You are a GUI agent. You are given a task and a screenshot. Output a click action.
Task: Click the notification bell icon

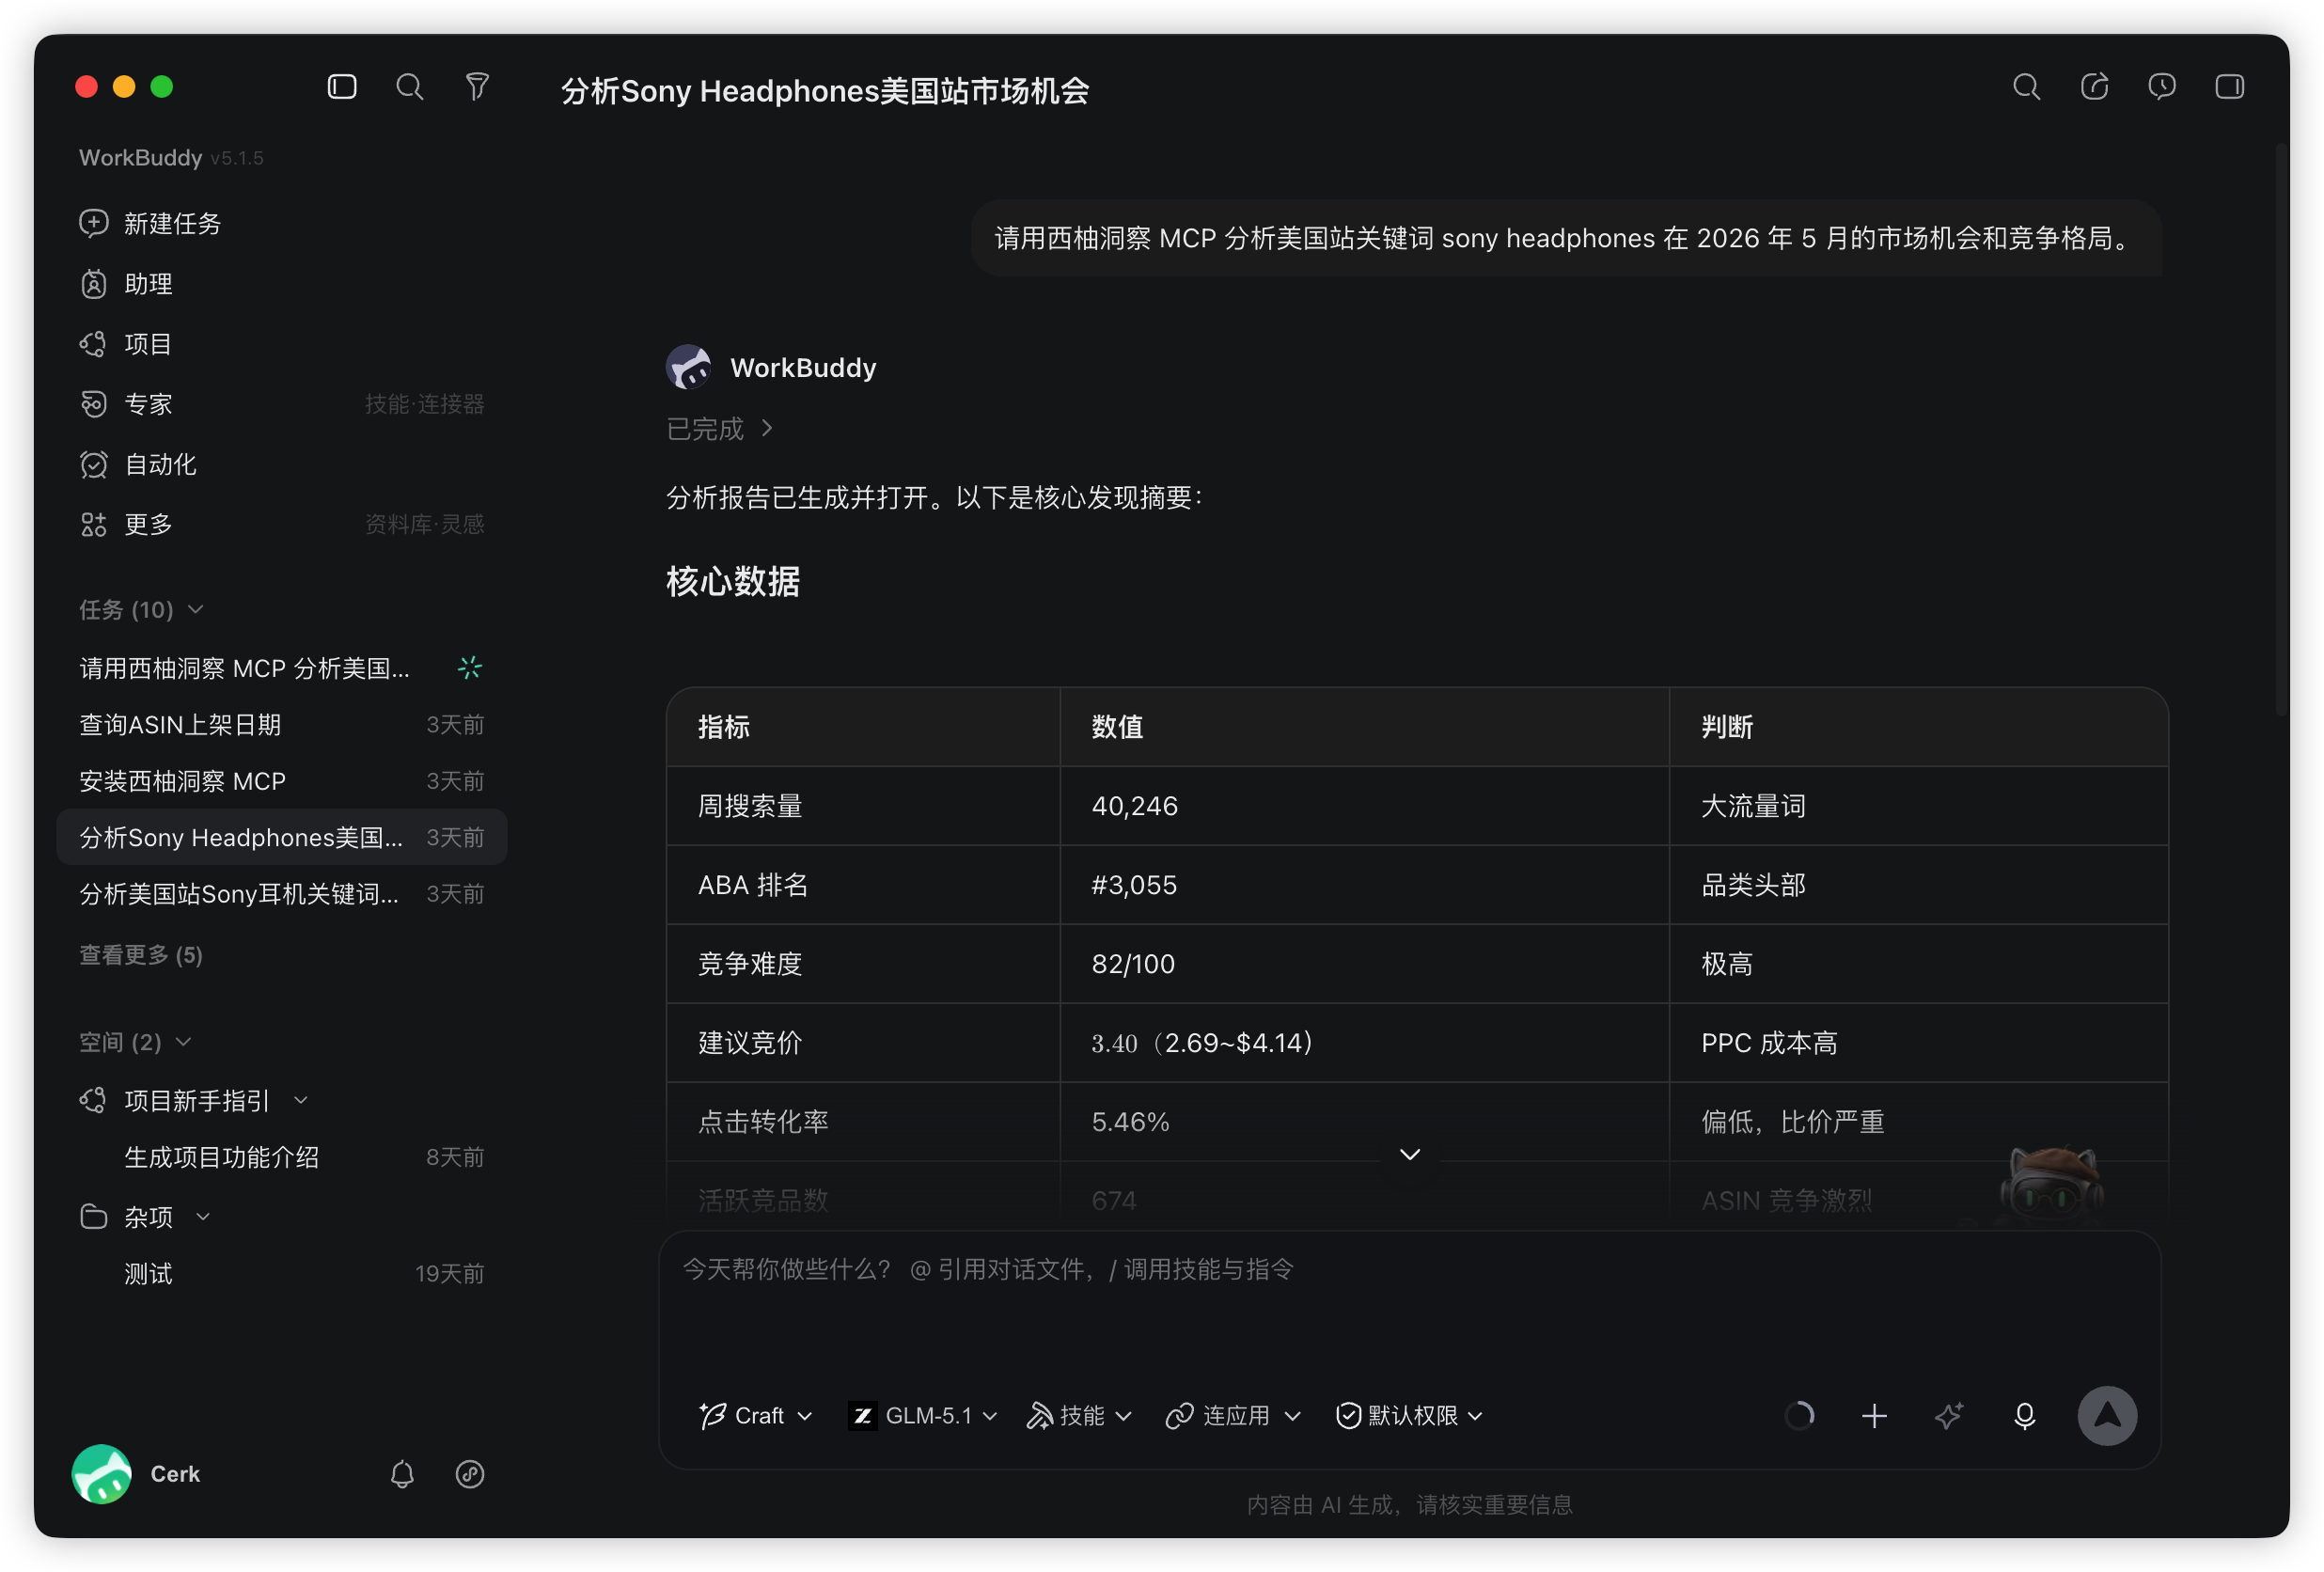click(402, 1474)
